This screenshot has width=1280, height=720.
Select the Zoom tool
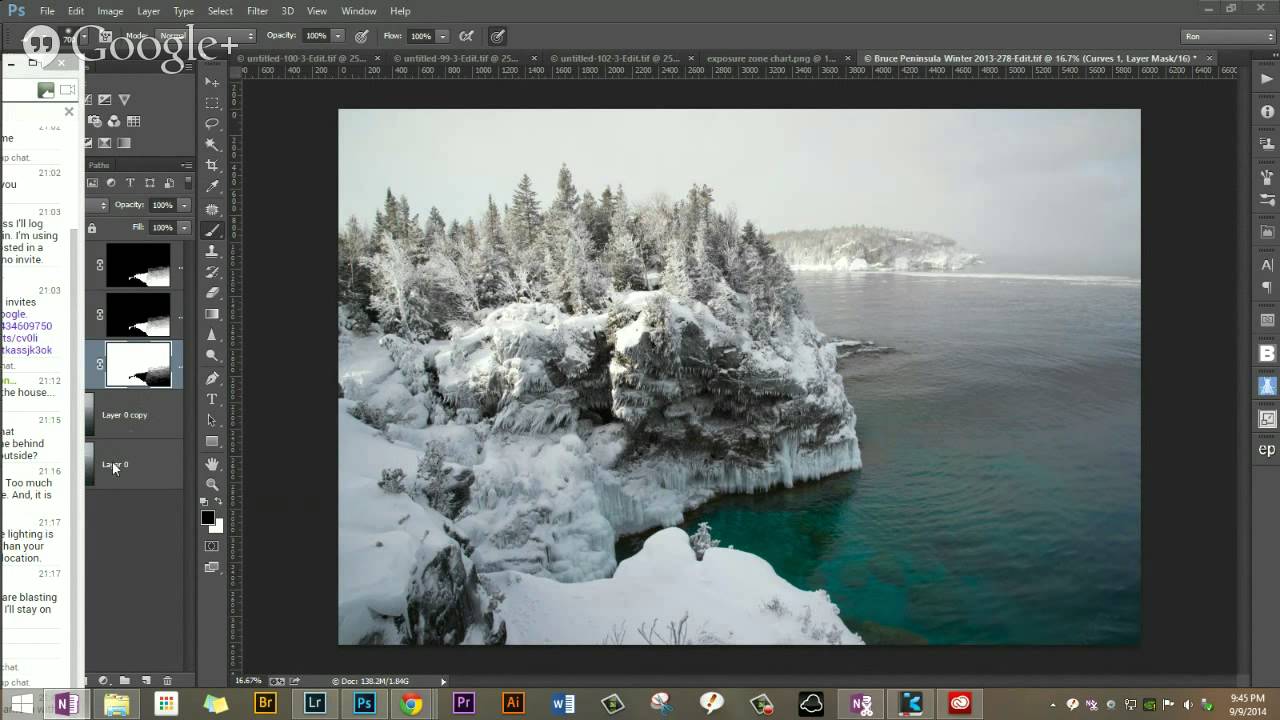212,485
